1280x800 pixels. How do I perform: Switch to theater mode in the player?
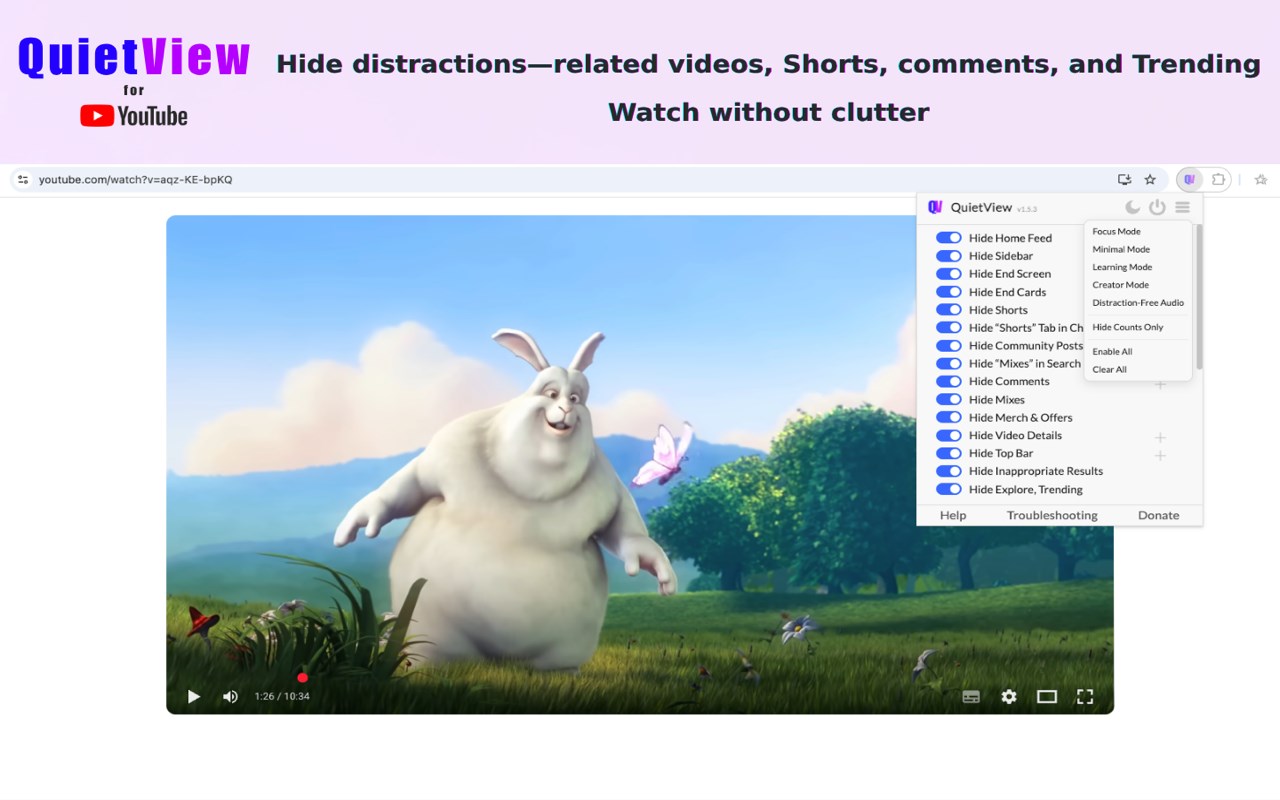coord(1047,697)
